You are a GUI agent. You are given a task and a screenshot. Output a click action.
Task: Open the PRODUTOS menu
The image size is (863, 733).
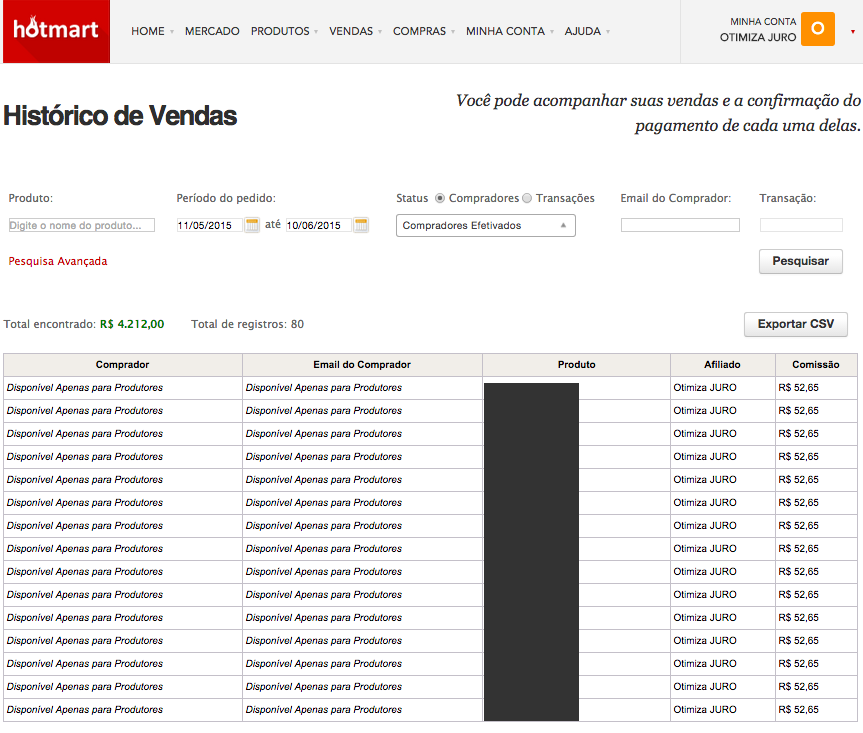(x=284, y=31)
